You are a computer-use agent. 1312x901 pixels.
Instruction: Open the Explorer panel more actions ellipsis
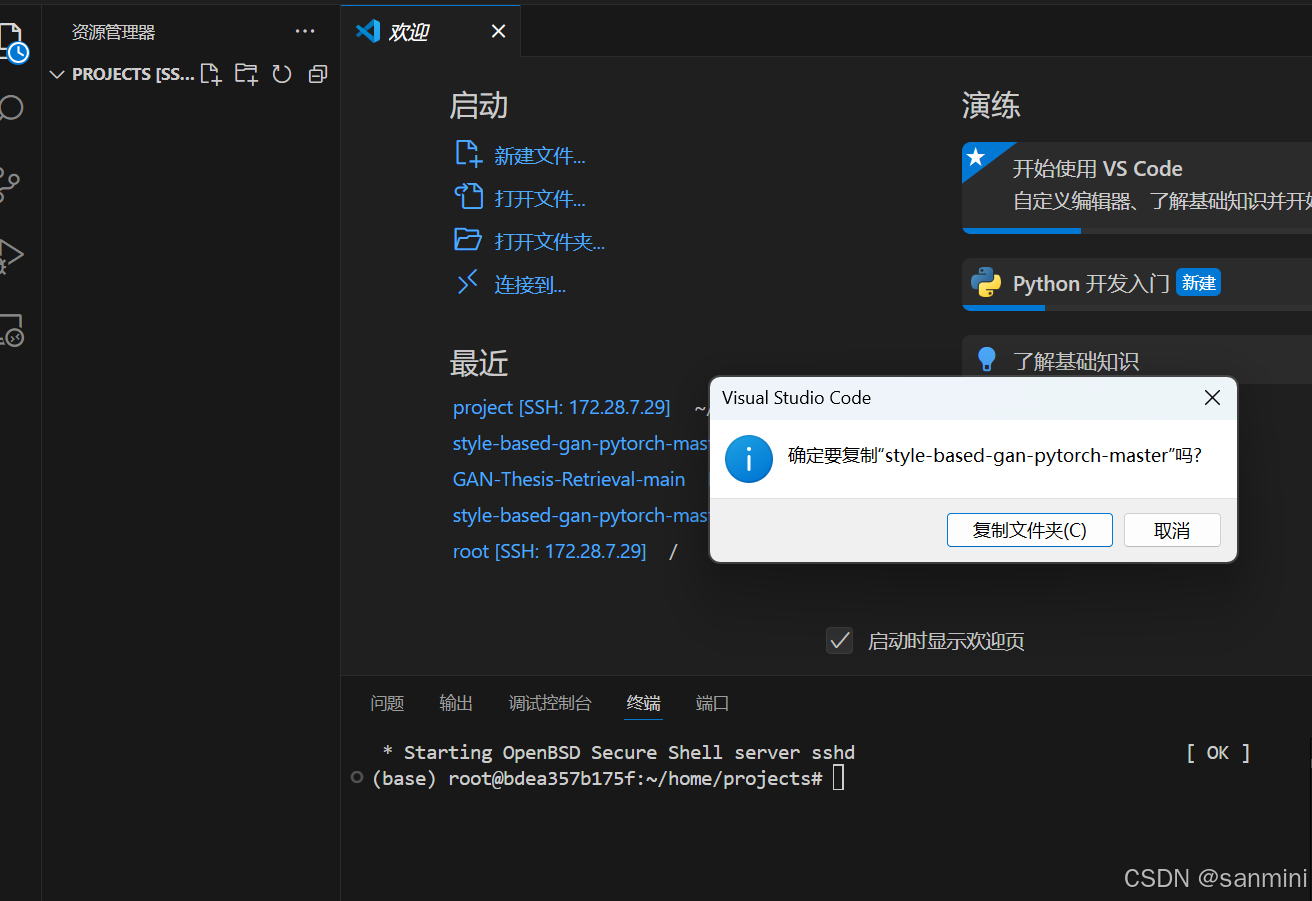[305, 32]
